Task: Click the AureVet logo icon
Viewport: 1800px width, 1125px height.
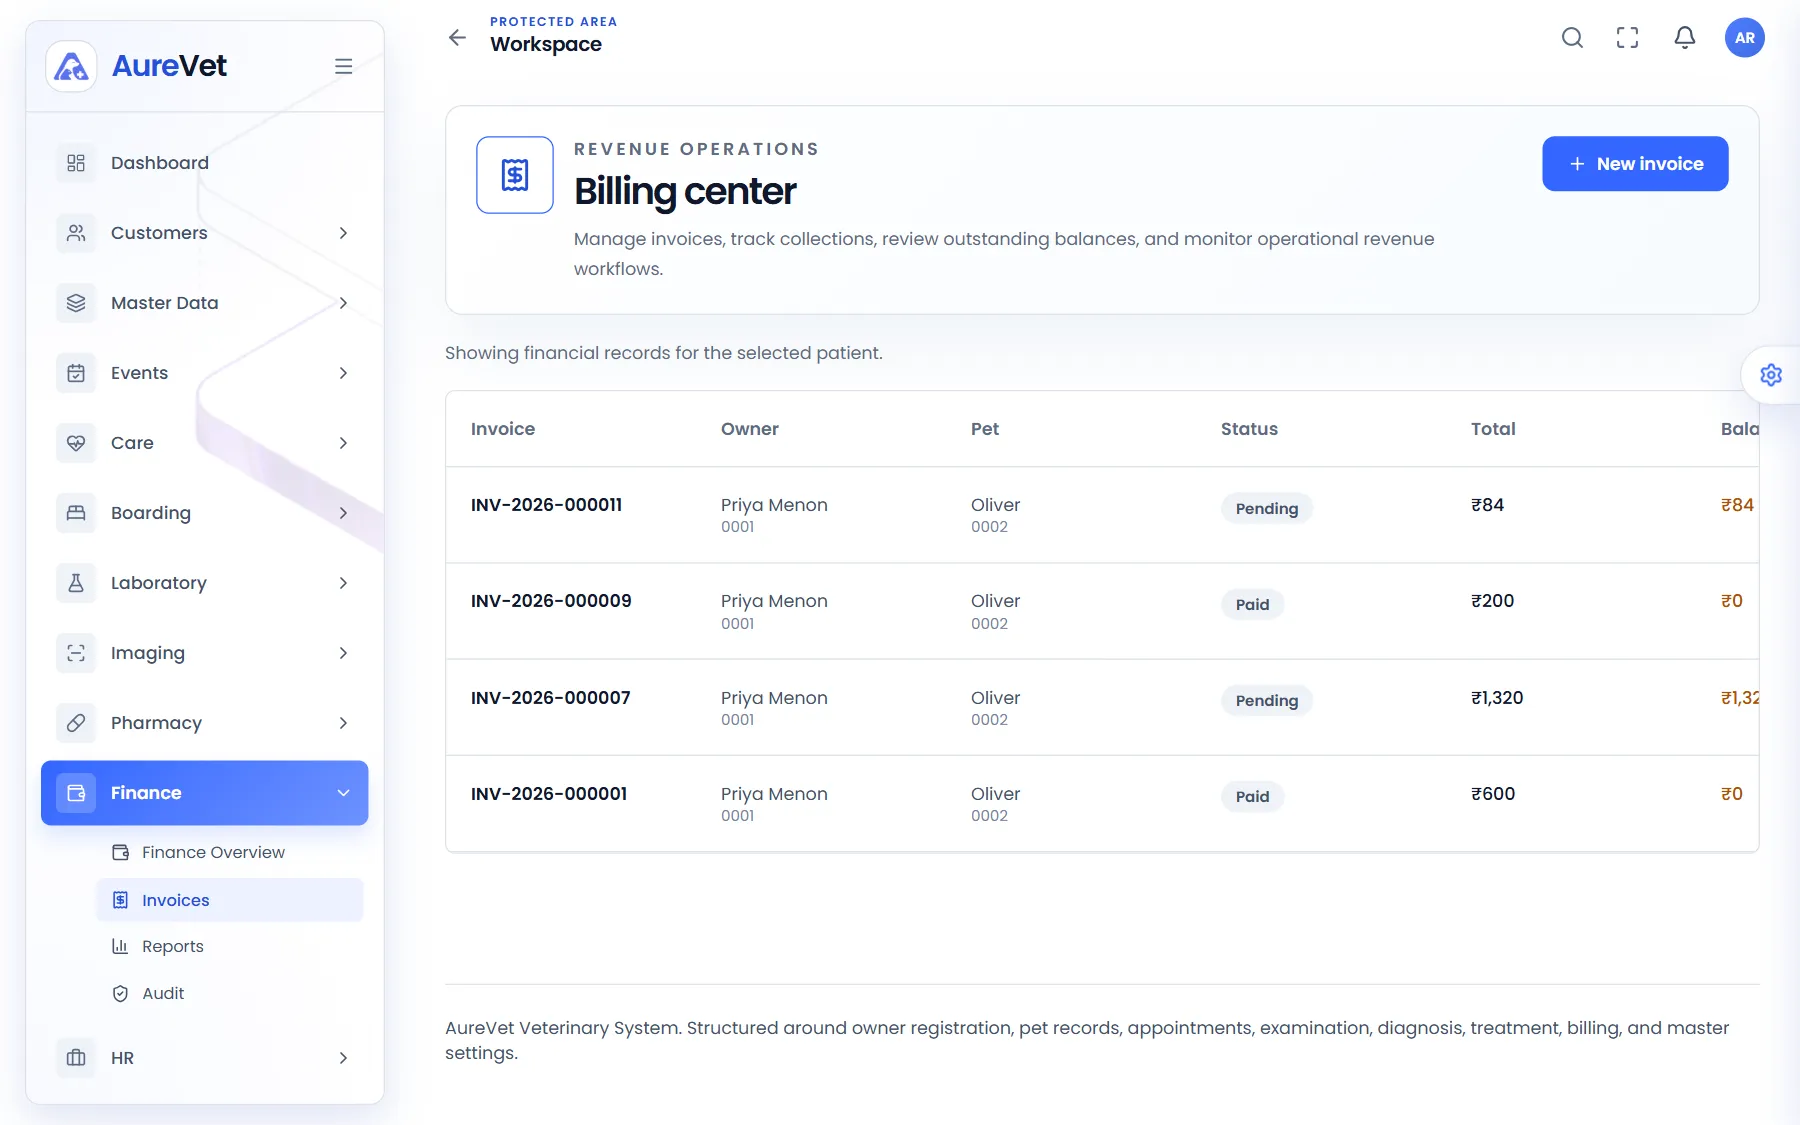Action: 71,66
